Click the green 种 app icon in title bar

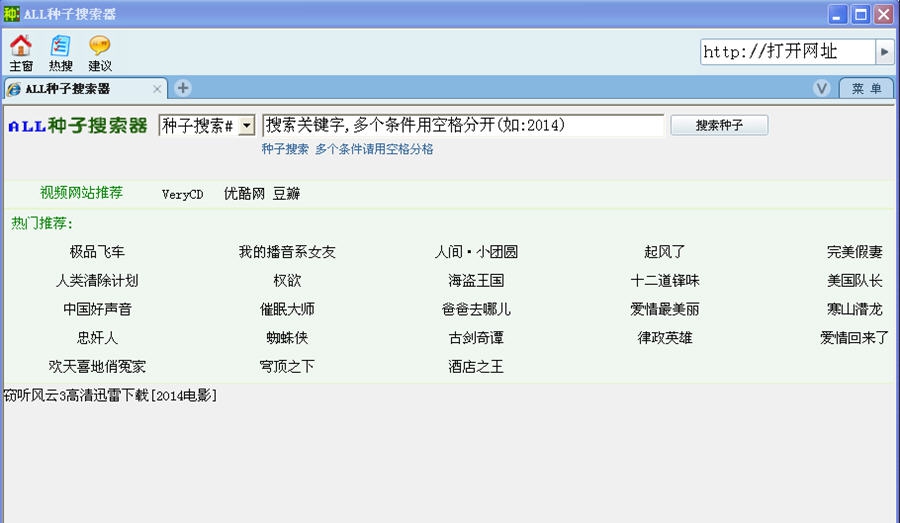pos(11,14)
